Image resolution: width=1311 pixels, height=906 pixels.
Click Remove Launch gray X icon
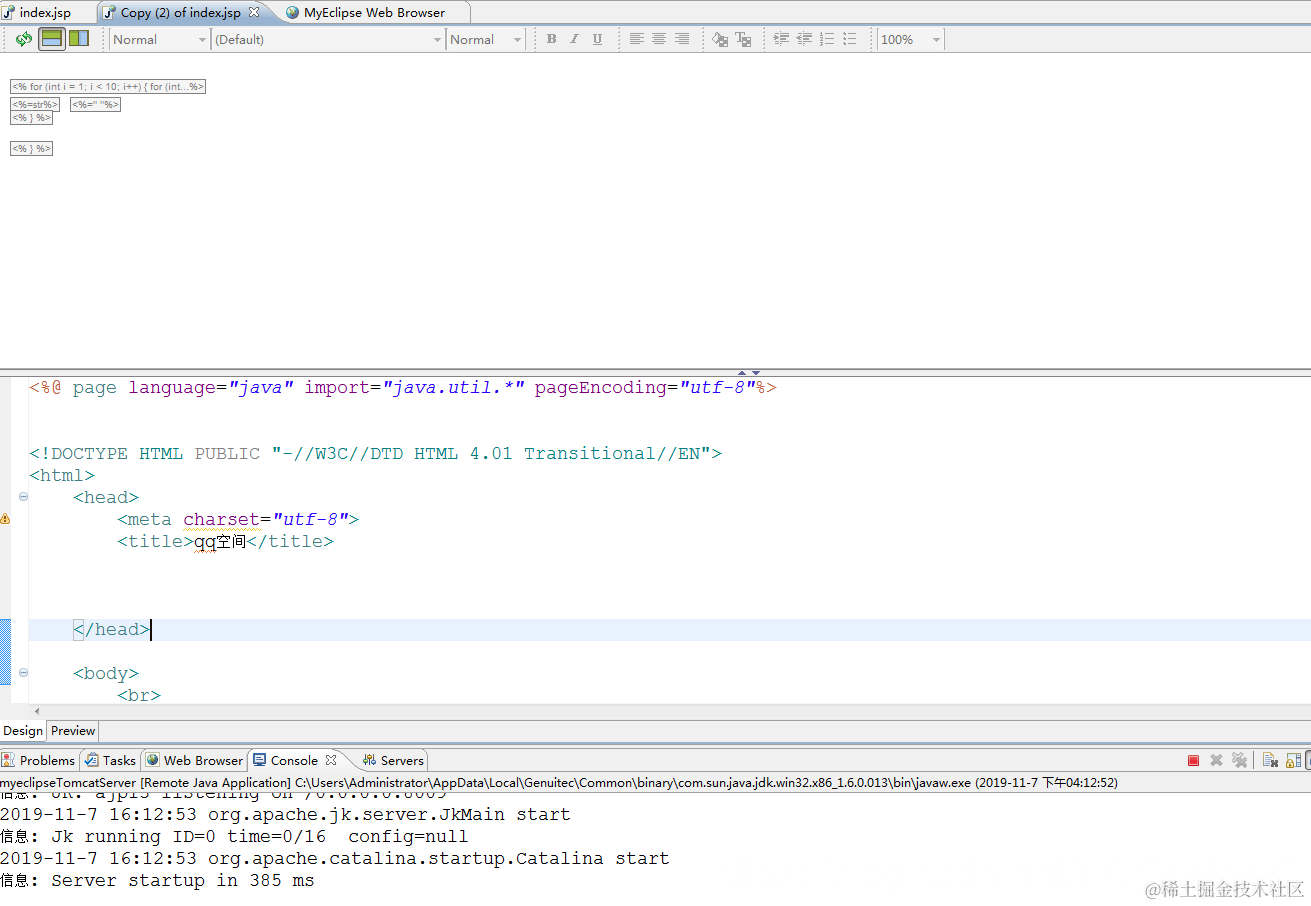coord(1216,760)
